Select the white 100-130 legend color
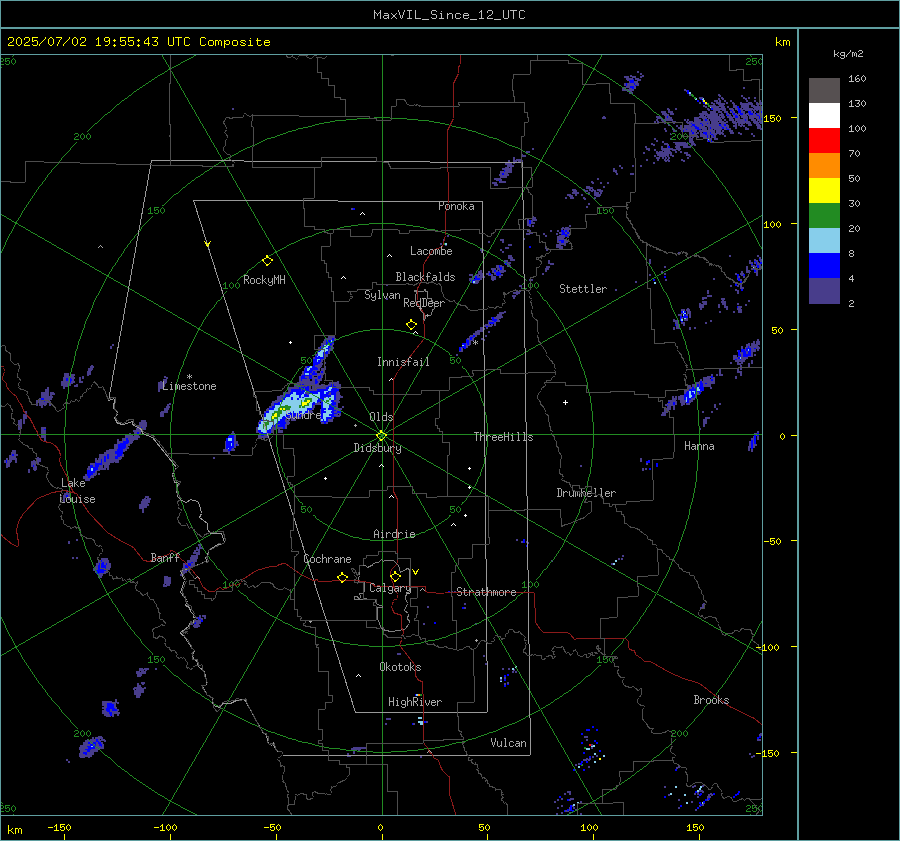Screen dimensions: 900x841 point(824,116)
